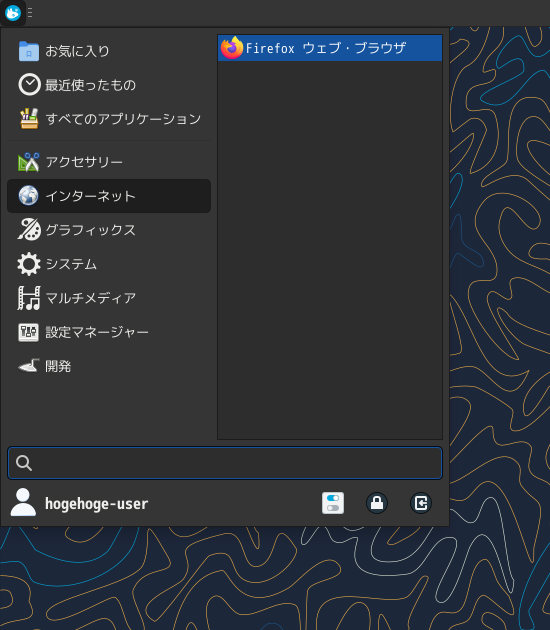Viewport: 550px width, 630px height.
Task: Select the マルチメディア category
Action: point(109,298)
